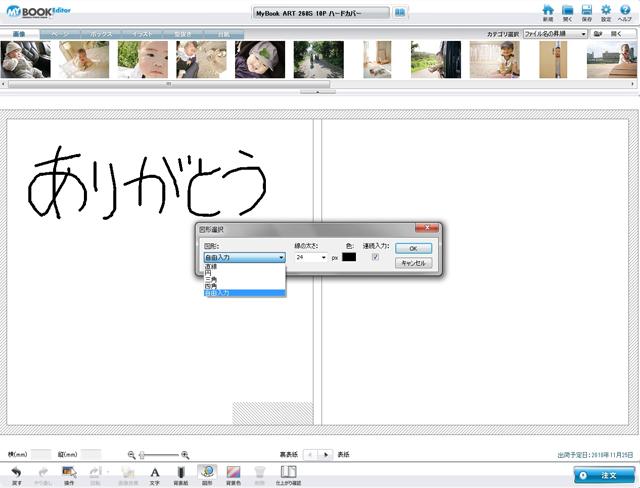Click the 背表紙 spine icon

coord(180,475)
